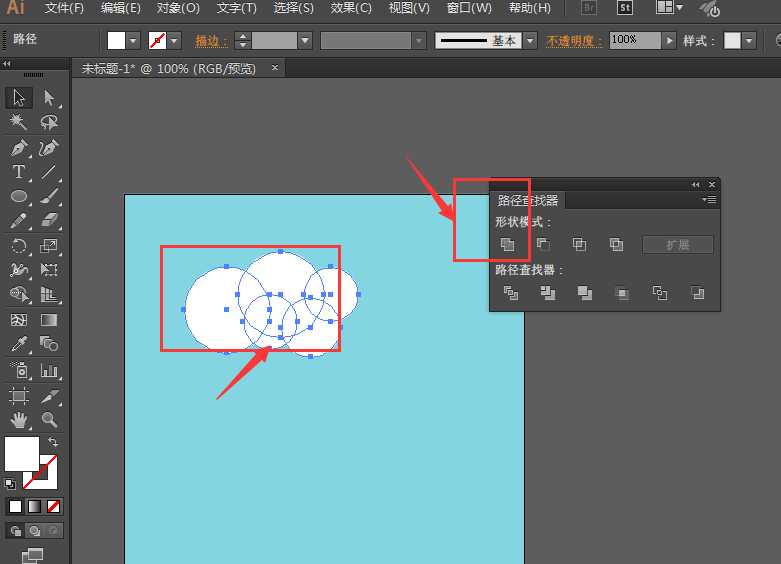The image size is (781, 564).
Task: Click the opacity 100% input field
Action: 635,40
